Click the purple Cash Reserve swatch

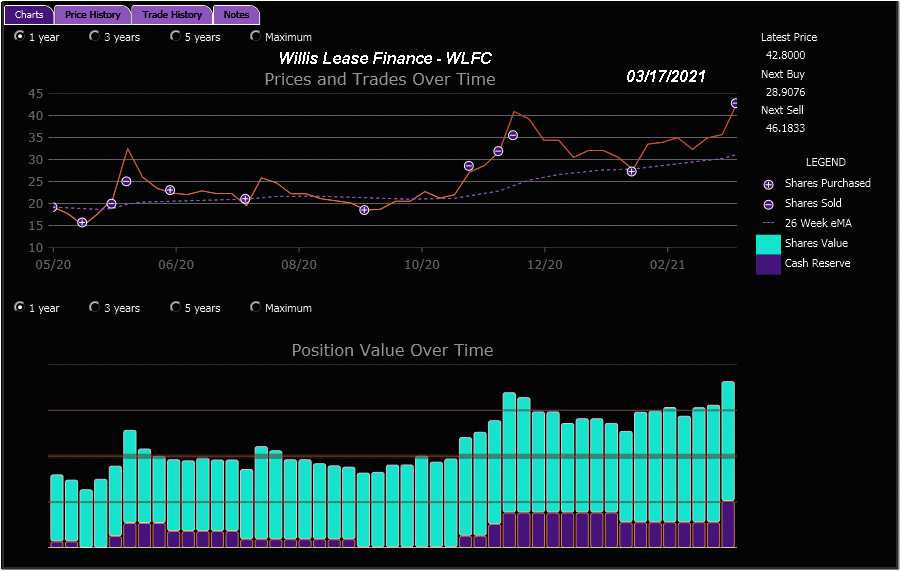tap(768, 264)
